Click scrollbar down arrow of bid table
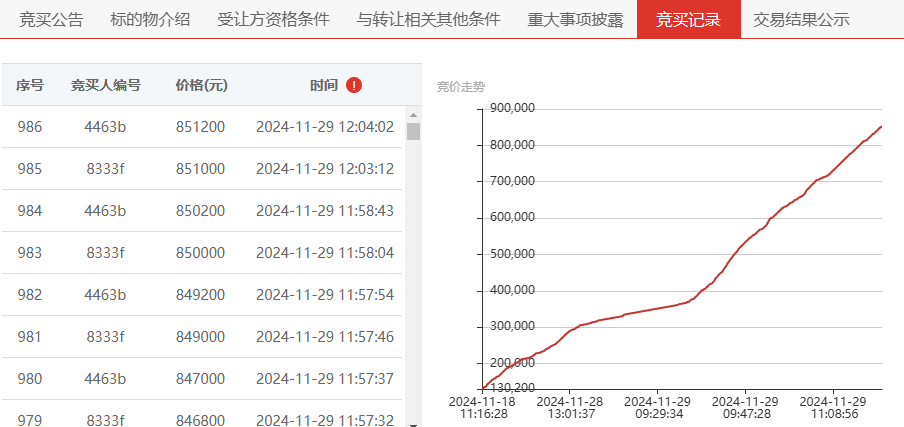This screenshot has width=904, height=427. (413, 424)
